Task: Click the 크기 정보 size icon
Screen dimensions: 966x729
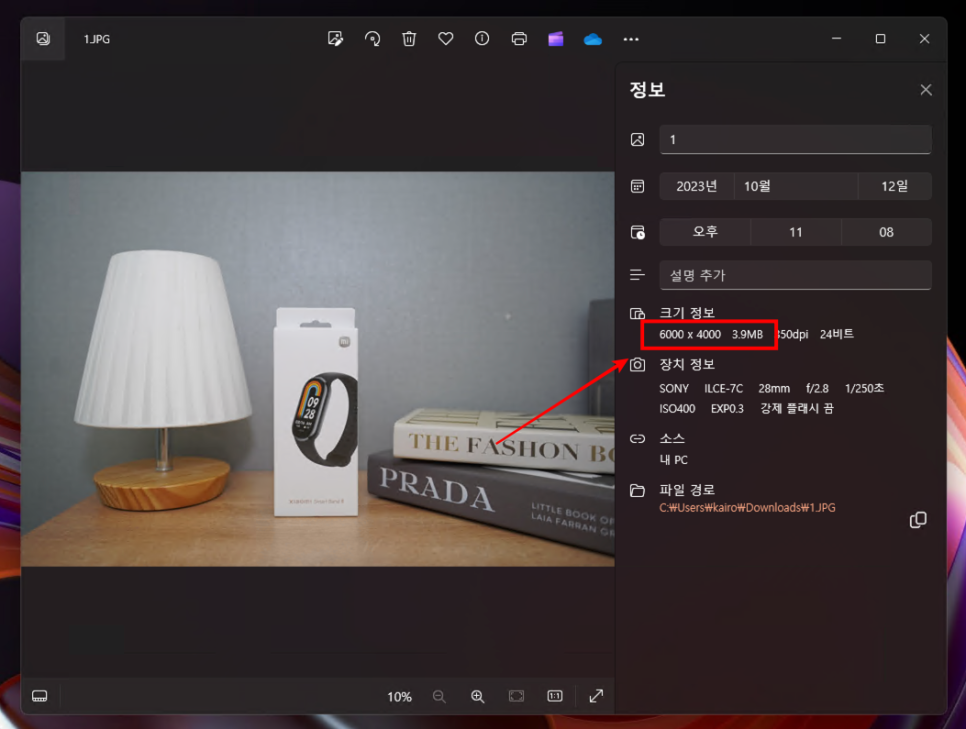Action: tap(638, 314)
